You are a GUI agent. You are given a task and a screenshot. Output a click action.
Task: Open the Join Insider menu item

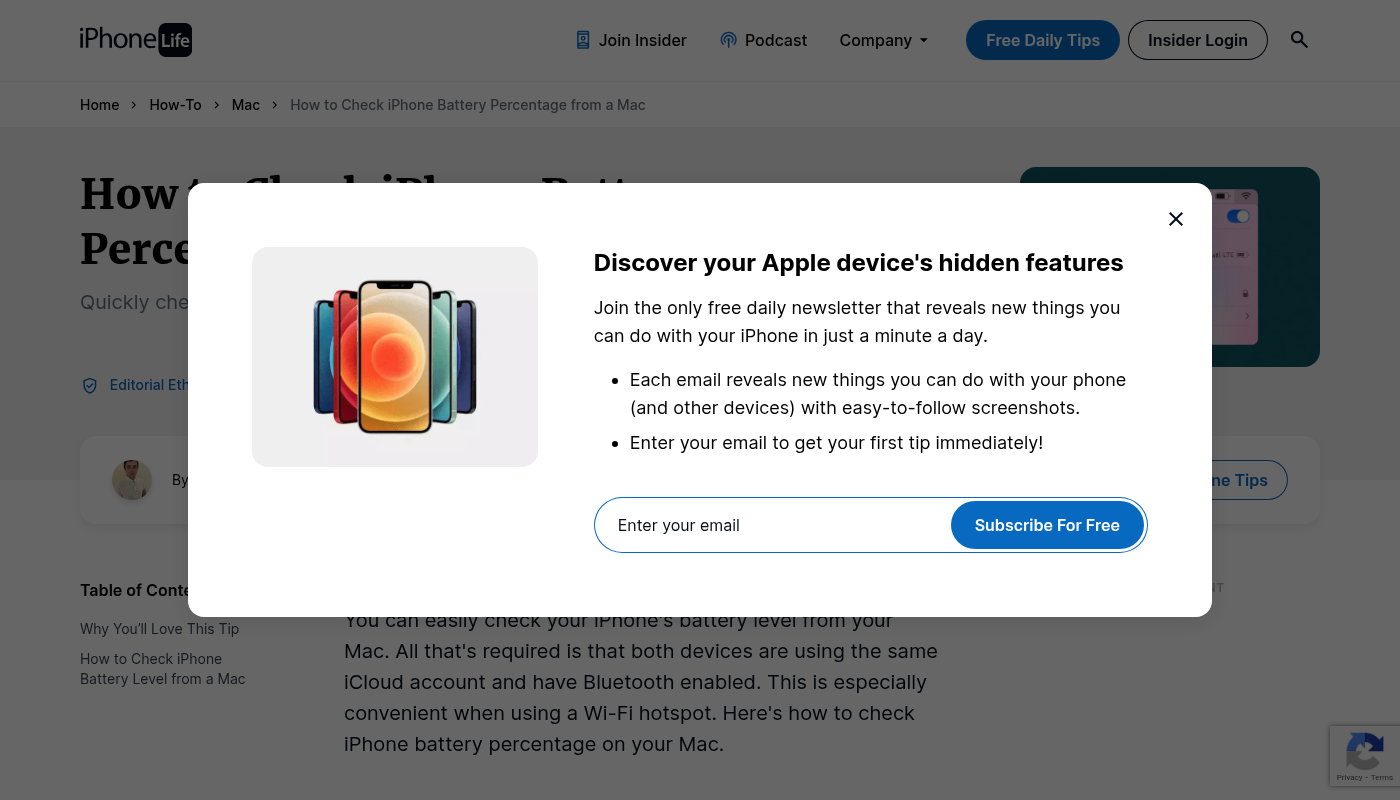click(x=642, y=40)
